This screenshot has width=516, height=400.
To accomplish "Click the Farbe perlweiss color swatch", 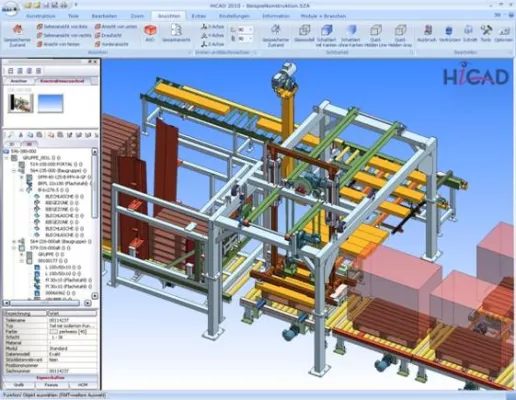I will tap(53, 332).
